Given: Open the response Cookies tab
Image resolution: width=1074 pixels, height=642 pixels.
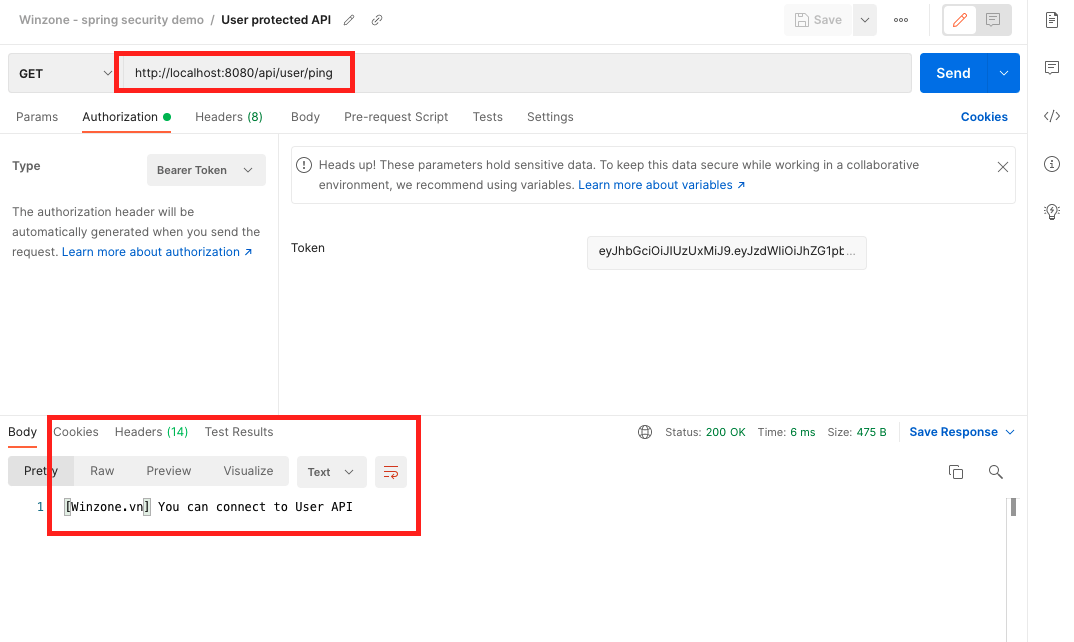Looking at the screenshot, I should tap(76, 432).
